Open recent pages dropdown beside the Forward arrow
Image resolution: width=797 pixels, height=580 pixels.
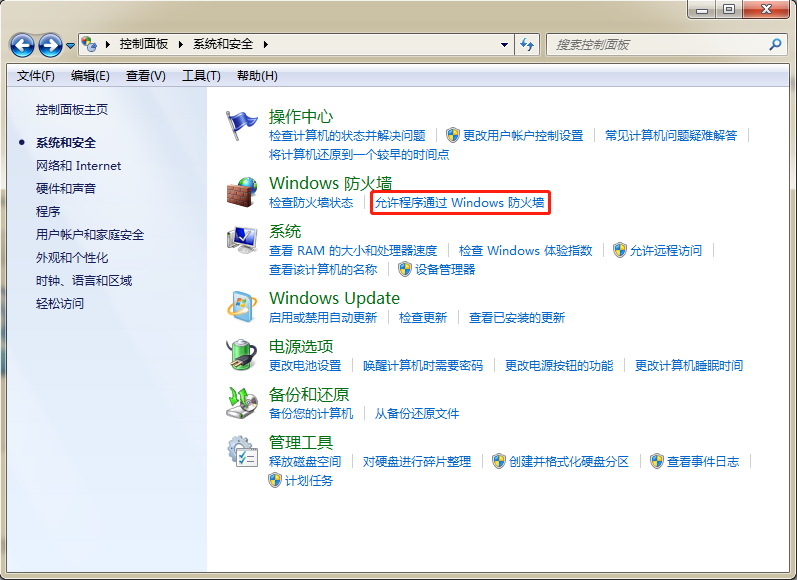[x=71, y=46]
